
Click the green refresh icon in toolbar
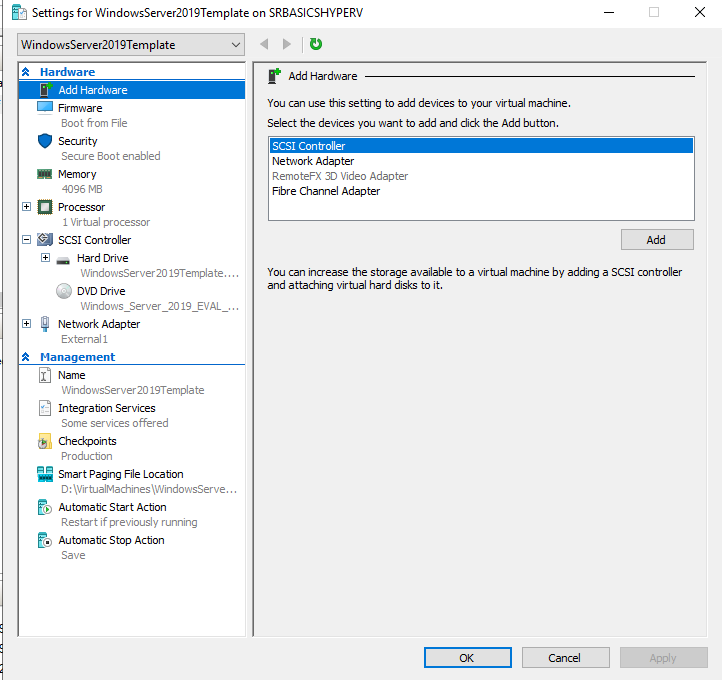[316, 44]
